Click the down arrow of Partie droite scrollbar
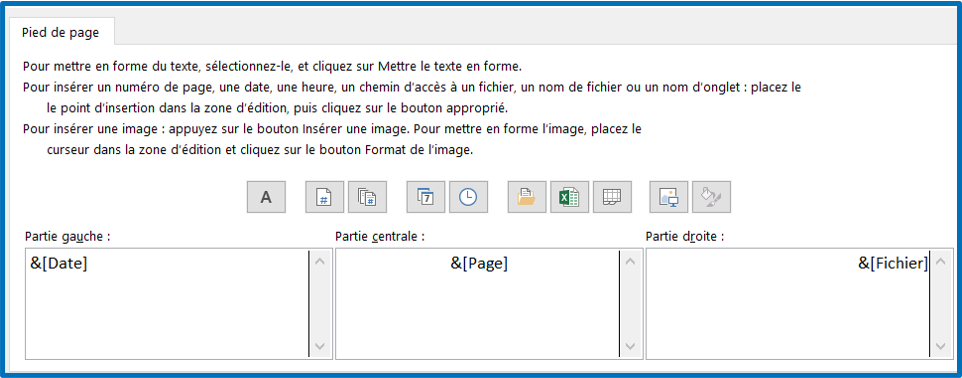This screenshot has height=378, width=962. point(941,346)
